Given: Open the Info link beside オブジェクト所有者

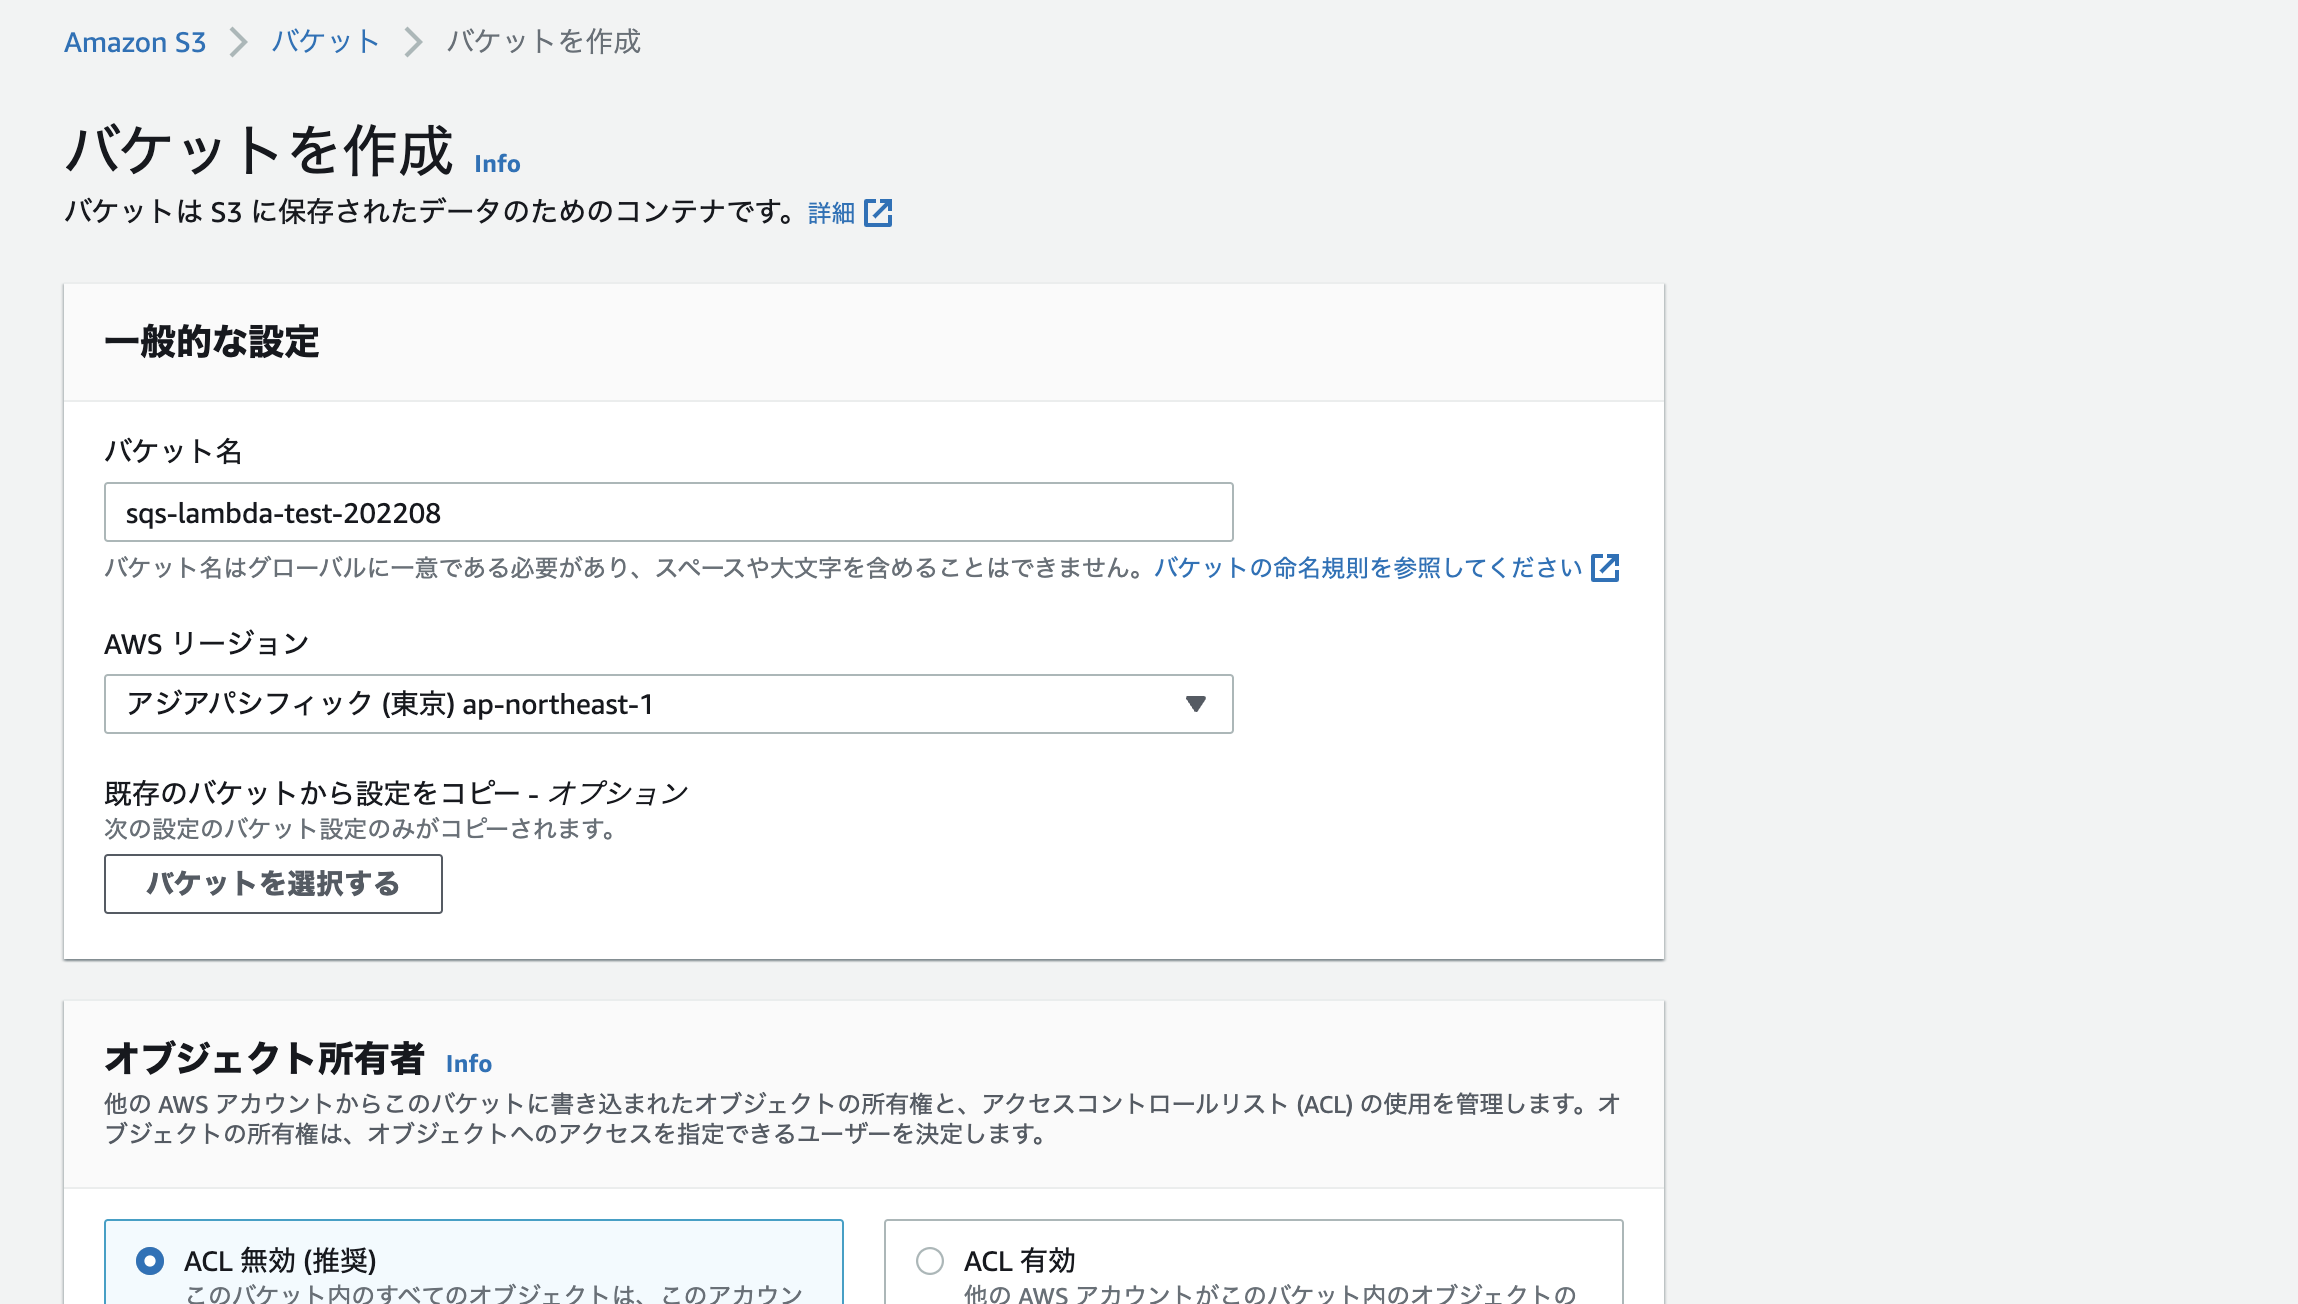Looking at the screenshot, I should pos(468,1064).
